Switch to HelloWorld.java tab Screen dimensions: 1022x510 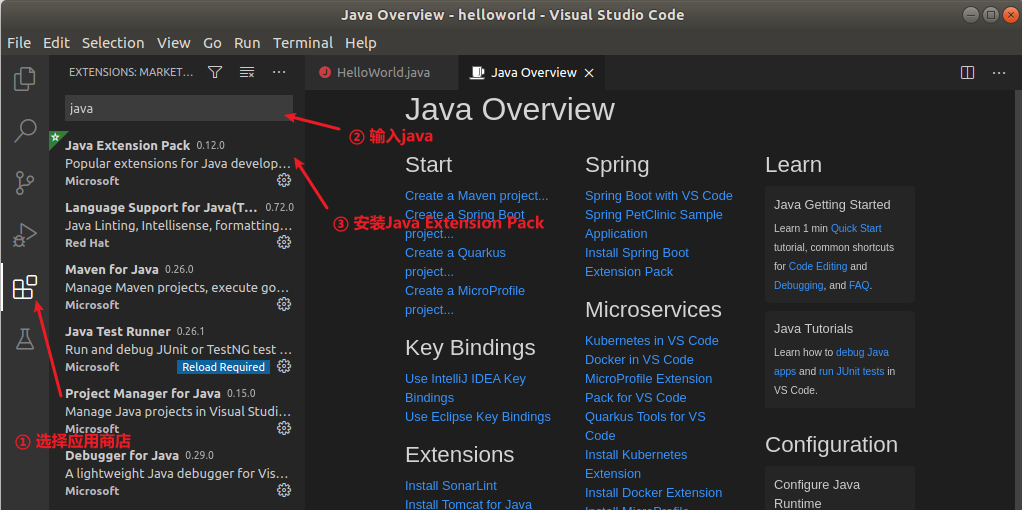[x=382, y=73]
